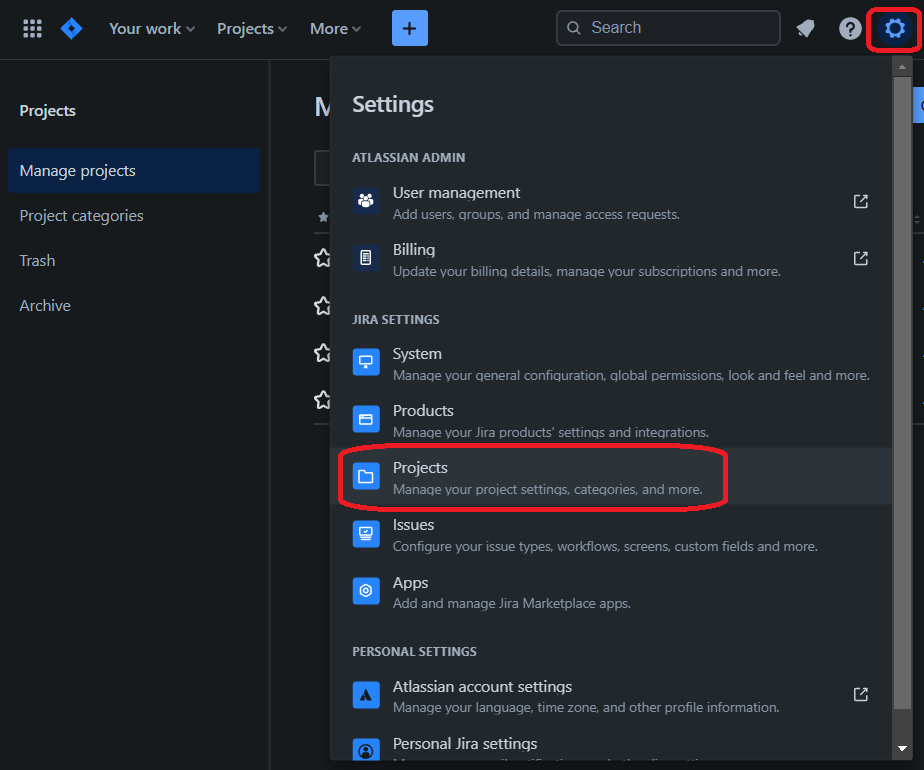924x770 pixels.
Task: Click the help question mark icon
Action: click(x=850, y=28)
